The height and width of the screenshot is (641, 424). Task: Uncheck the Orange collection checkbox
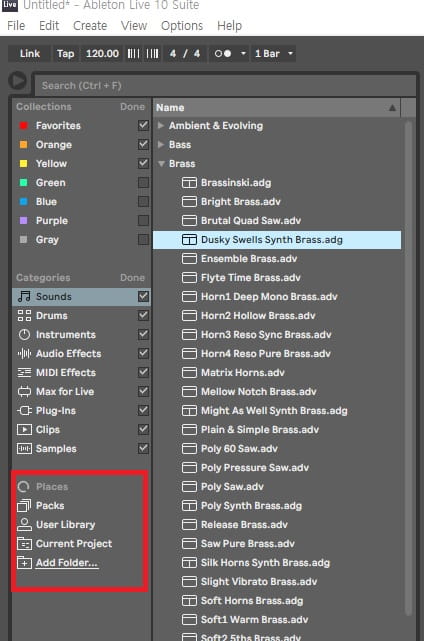pyautogui.click(x=143, y=144)
